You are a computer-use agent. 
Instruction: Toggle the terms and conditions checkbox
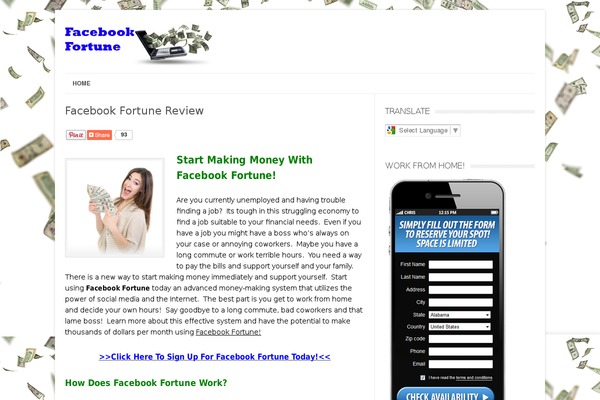(x=422, y=377)
